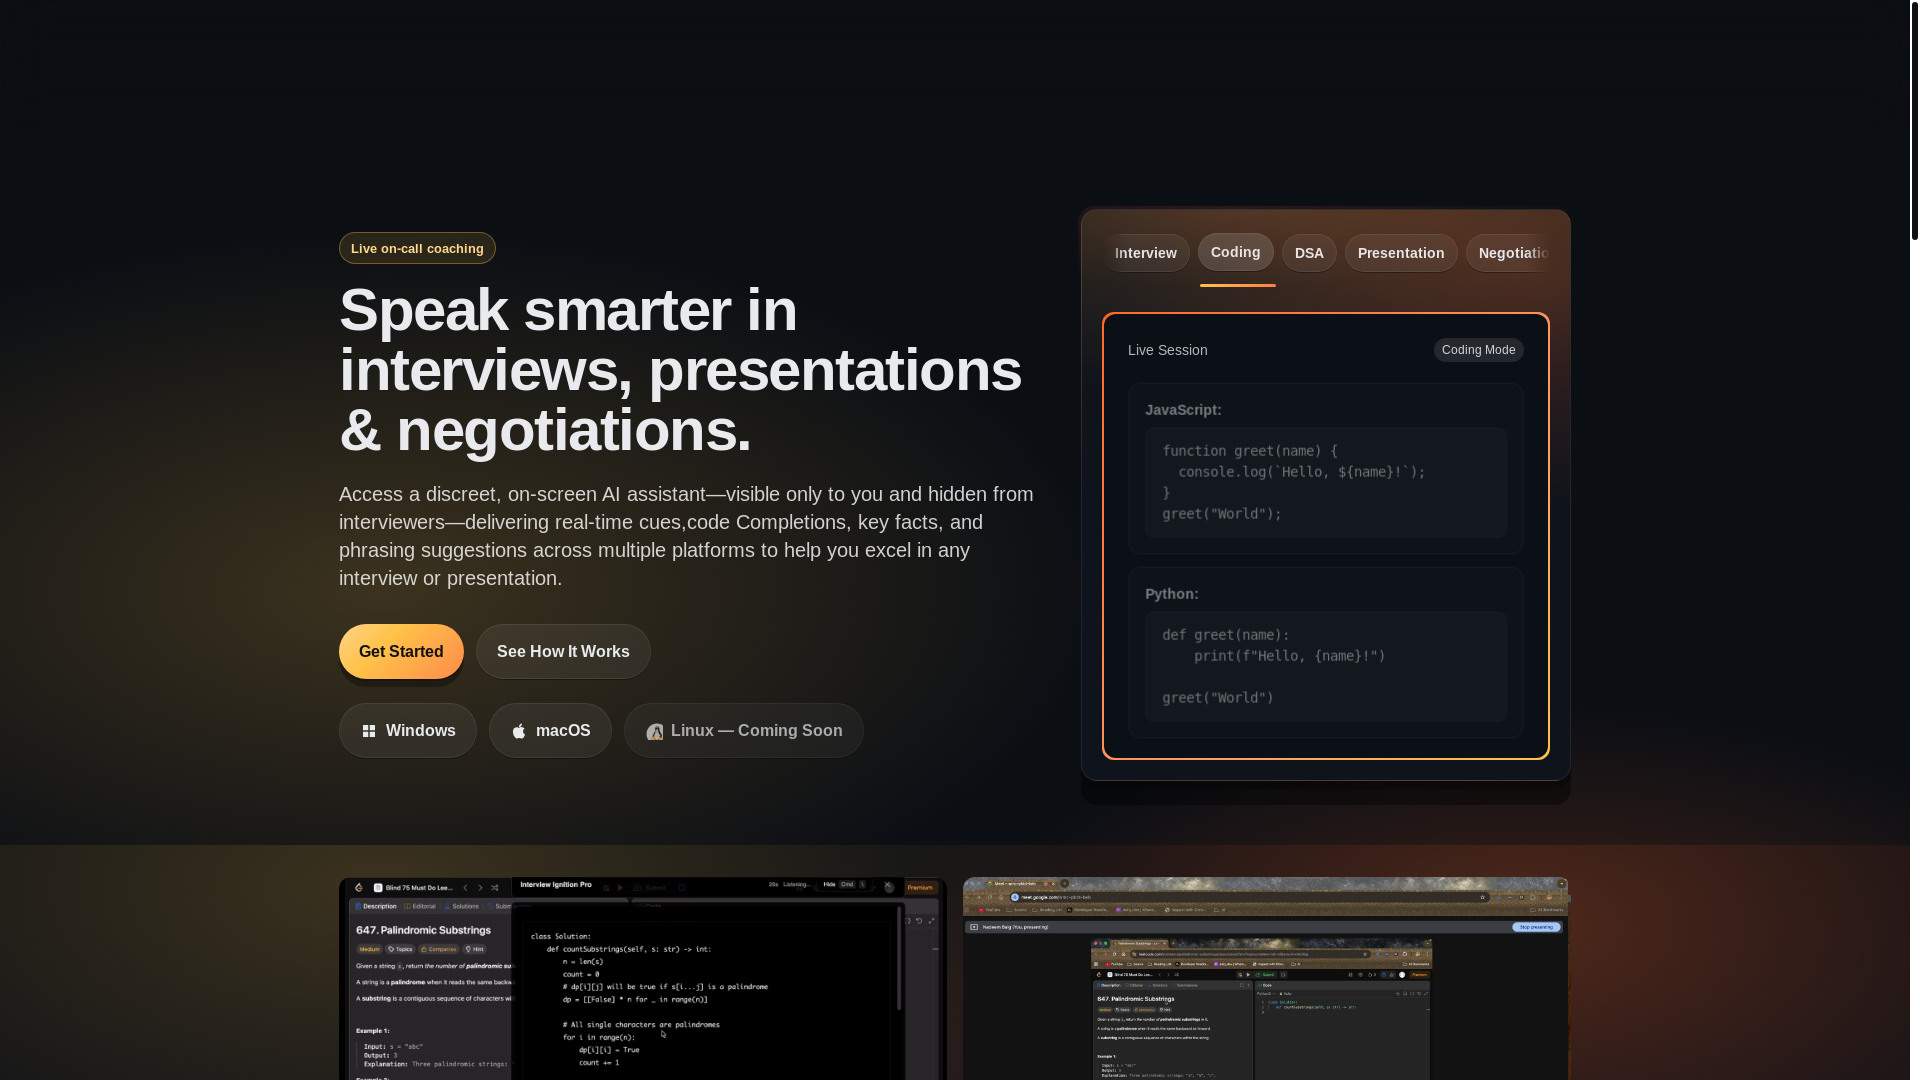Switch to the DSA tab
Screen dimensions: 1920x1080
(x=1309, y=253)
